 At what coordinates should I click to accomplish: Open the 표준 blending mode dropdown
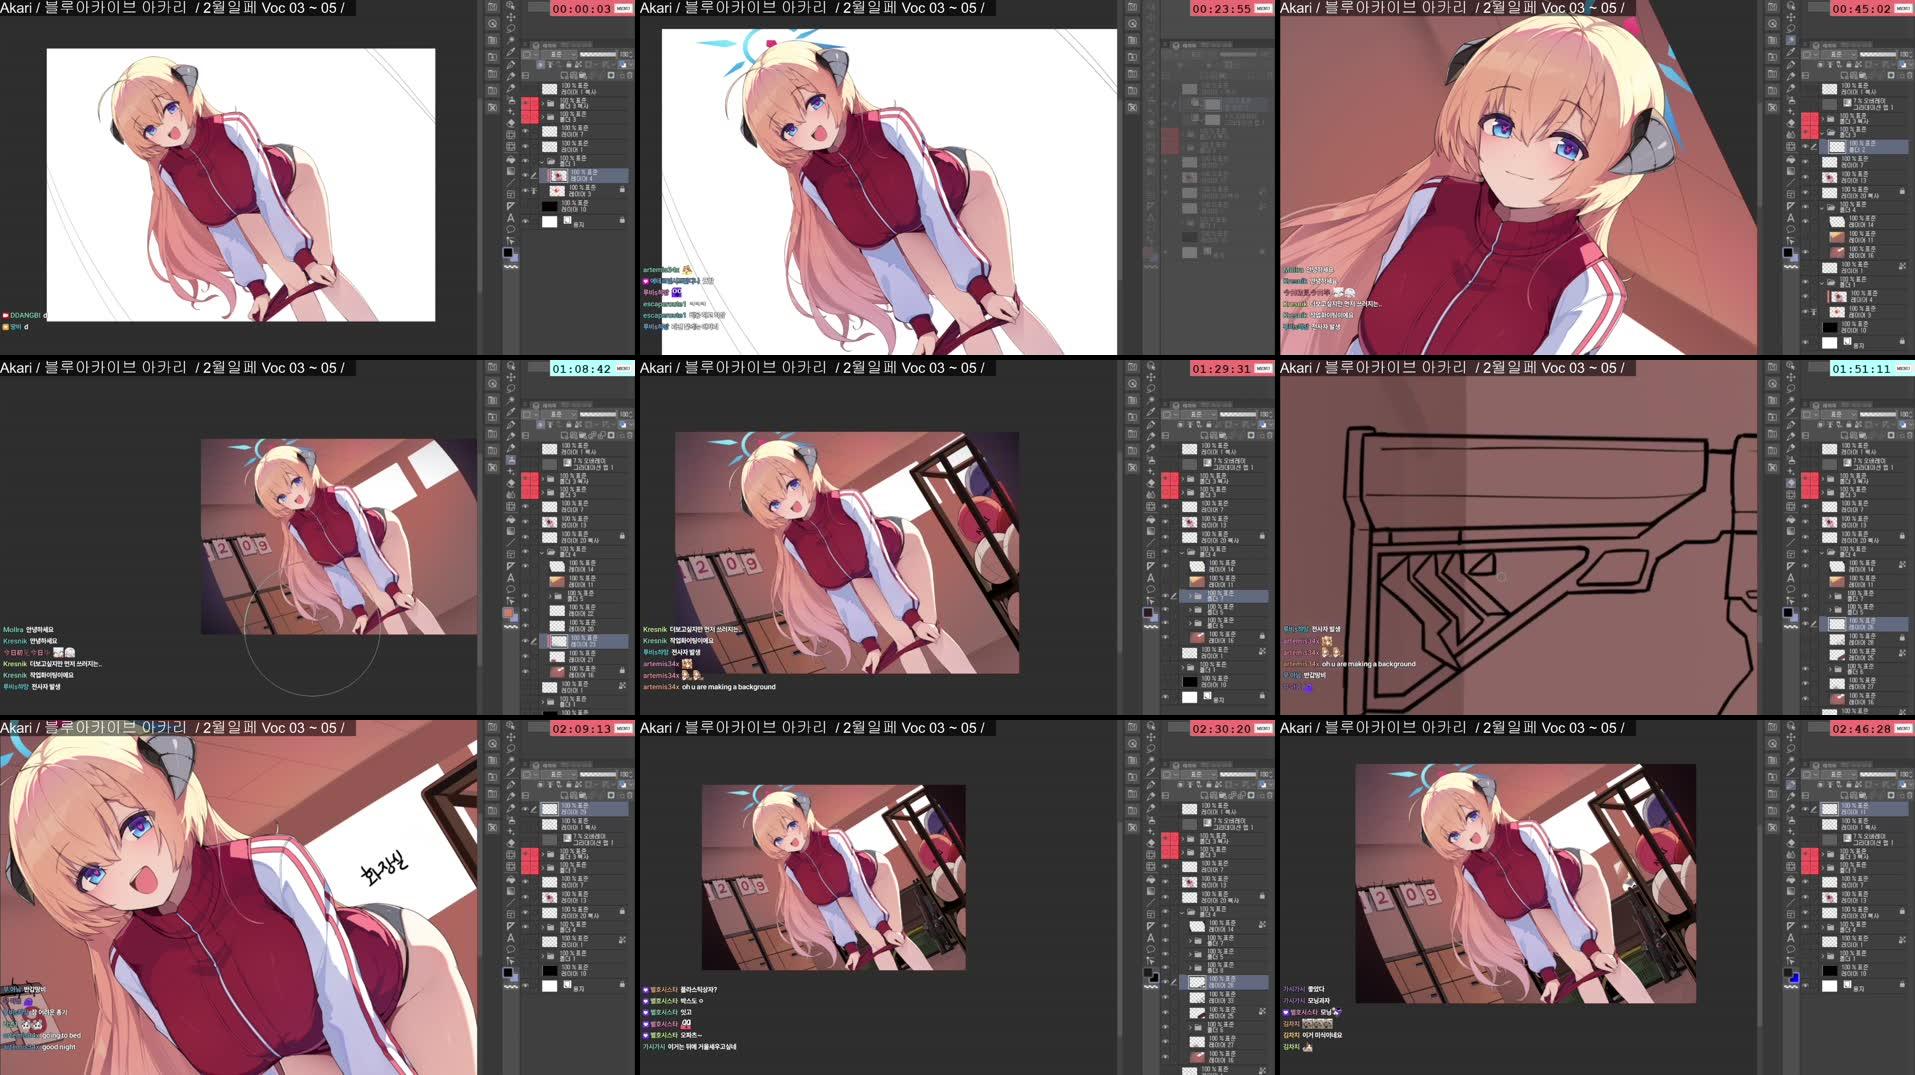tap(562, 54)
